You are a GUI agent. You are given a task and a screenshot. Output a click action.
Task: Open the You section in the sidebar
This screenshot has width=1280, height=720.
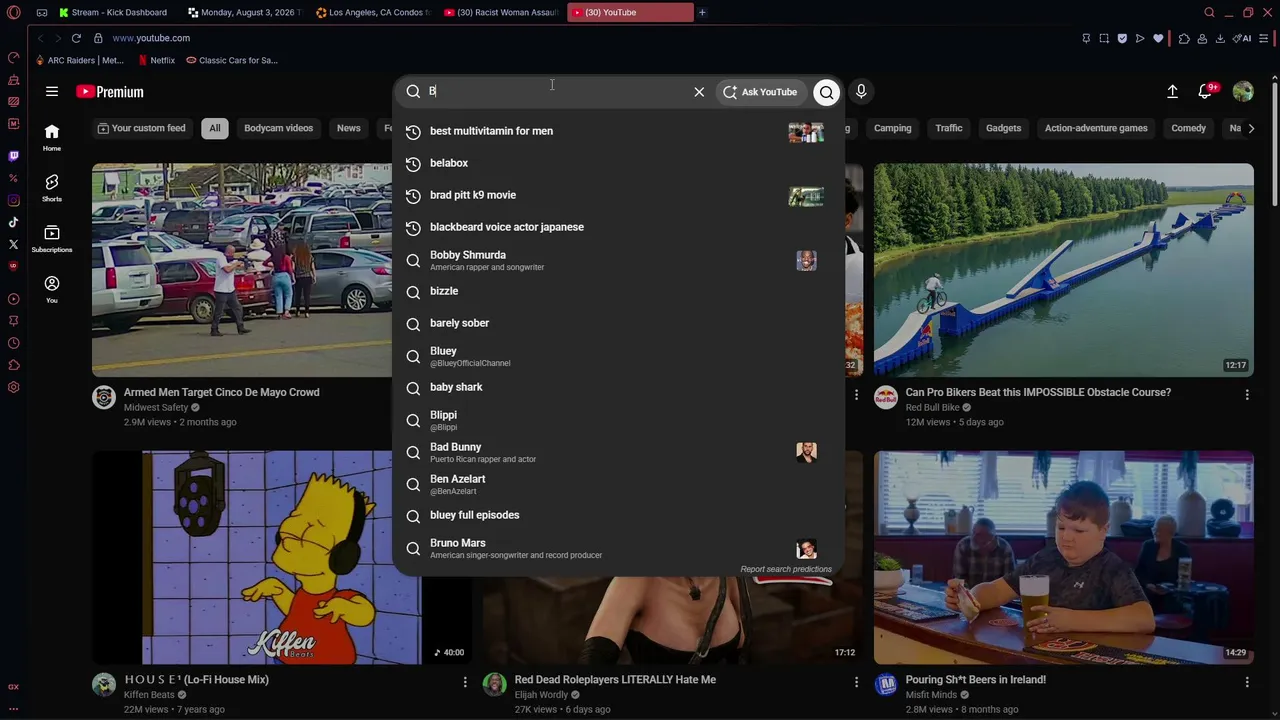(52, 289)
